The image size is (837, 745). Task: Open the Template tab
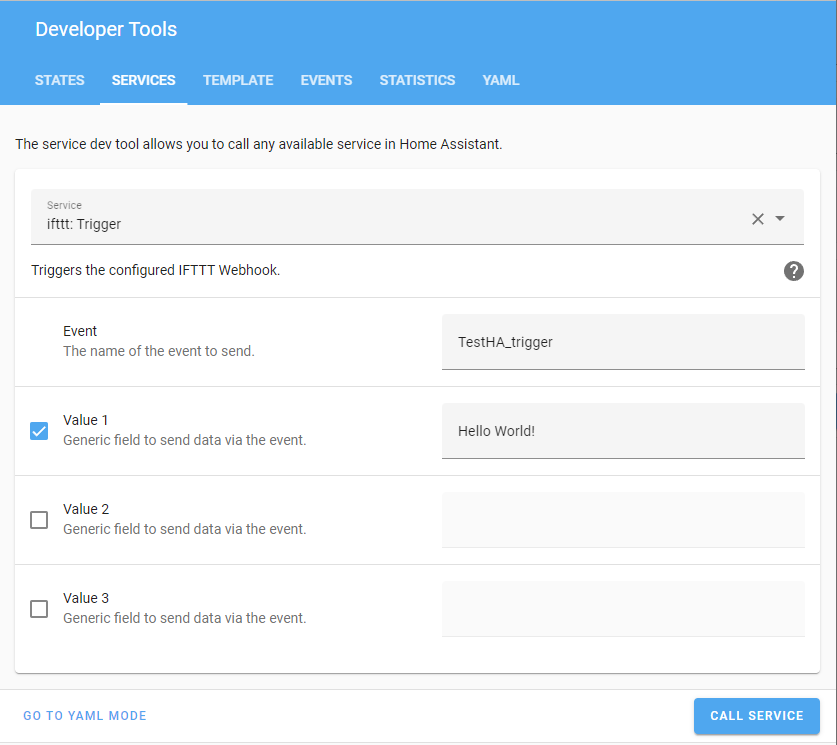pyautogui.click(x=238, y=80)
